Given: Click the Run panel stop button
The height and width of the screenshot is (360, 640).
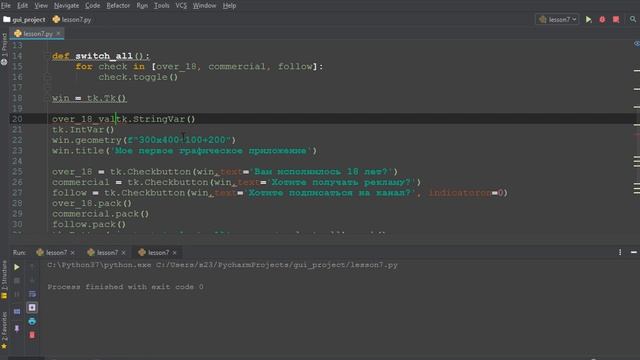Looking at the screenshot, I should pos(17,281).
